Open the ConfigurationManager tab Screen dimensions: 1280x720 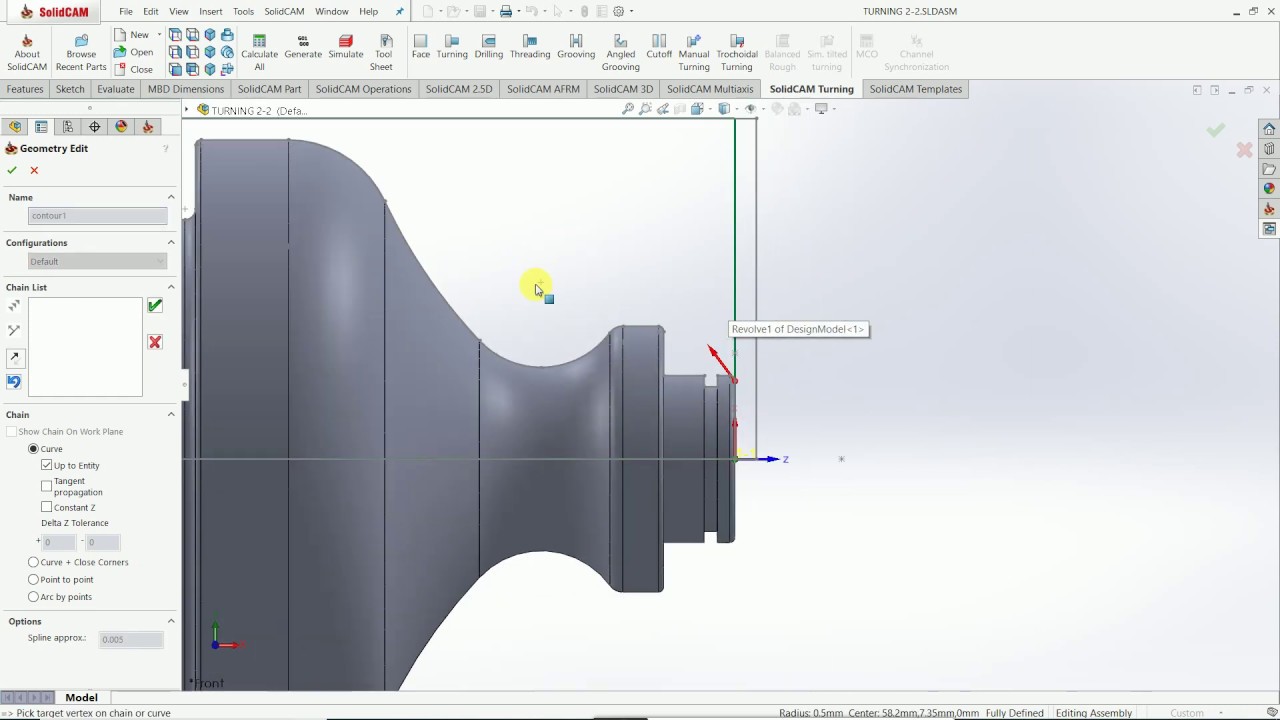point(68,127)
